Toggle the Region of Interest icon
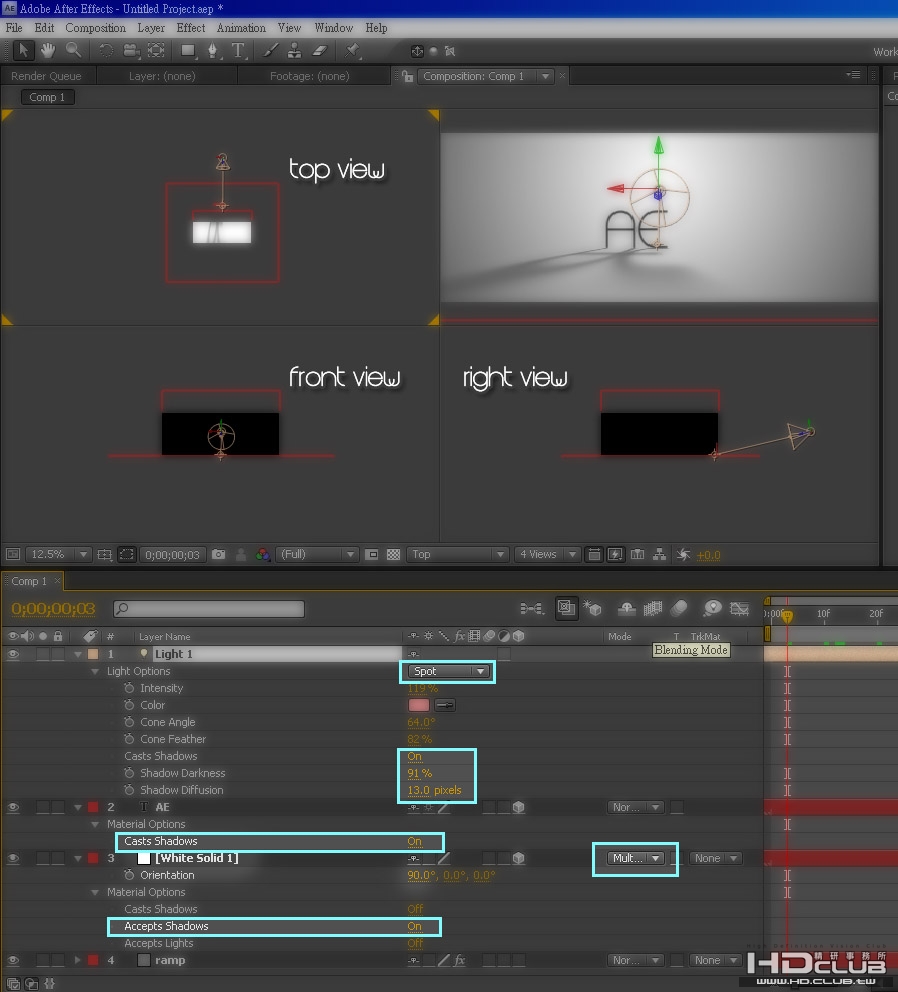898x992 pixels. point(372,555)
